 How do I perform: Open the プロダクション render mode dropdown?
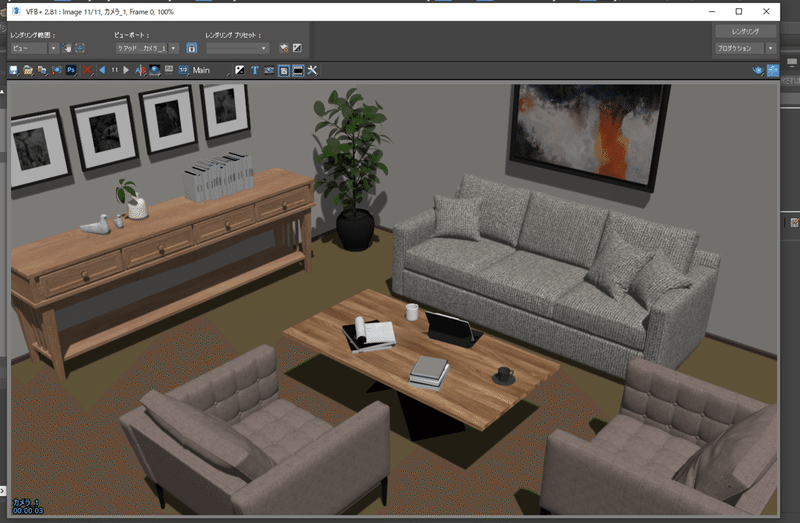(745, 48)
